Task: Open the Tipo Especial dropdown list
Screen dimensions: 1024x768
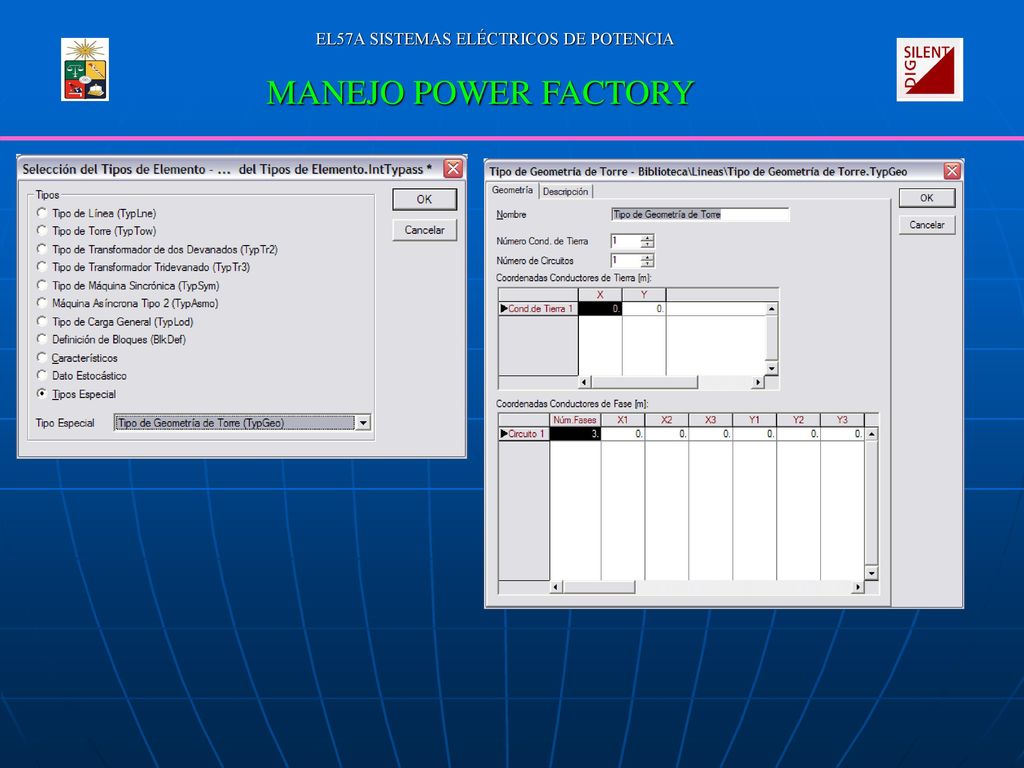Action: tap(363, 423)
